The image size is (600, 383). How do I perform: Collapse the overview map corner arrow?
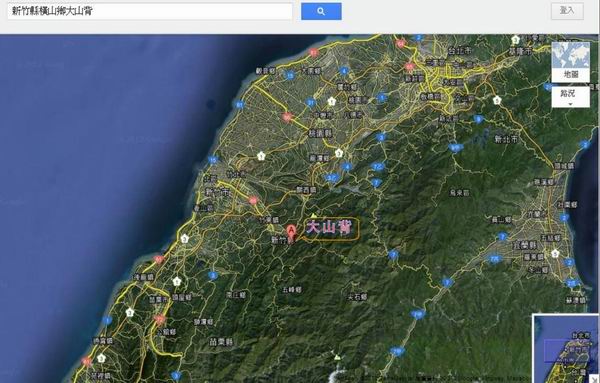point(595,379)
